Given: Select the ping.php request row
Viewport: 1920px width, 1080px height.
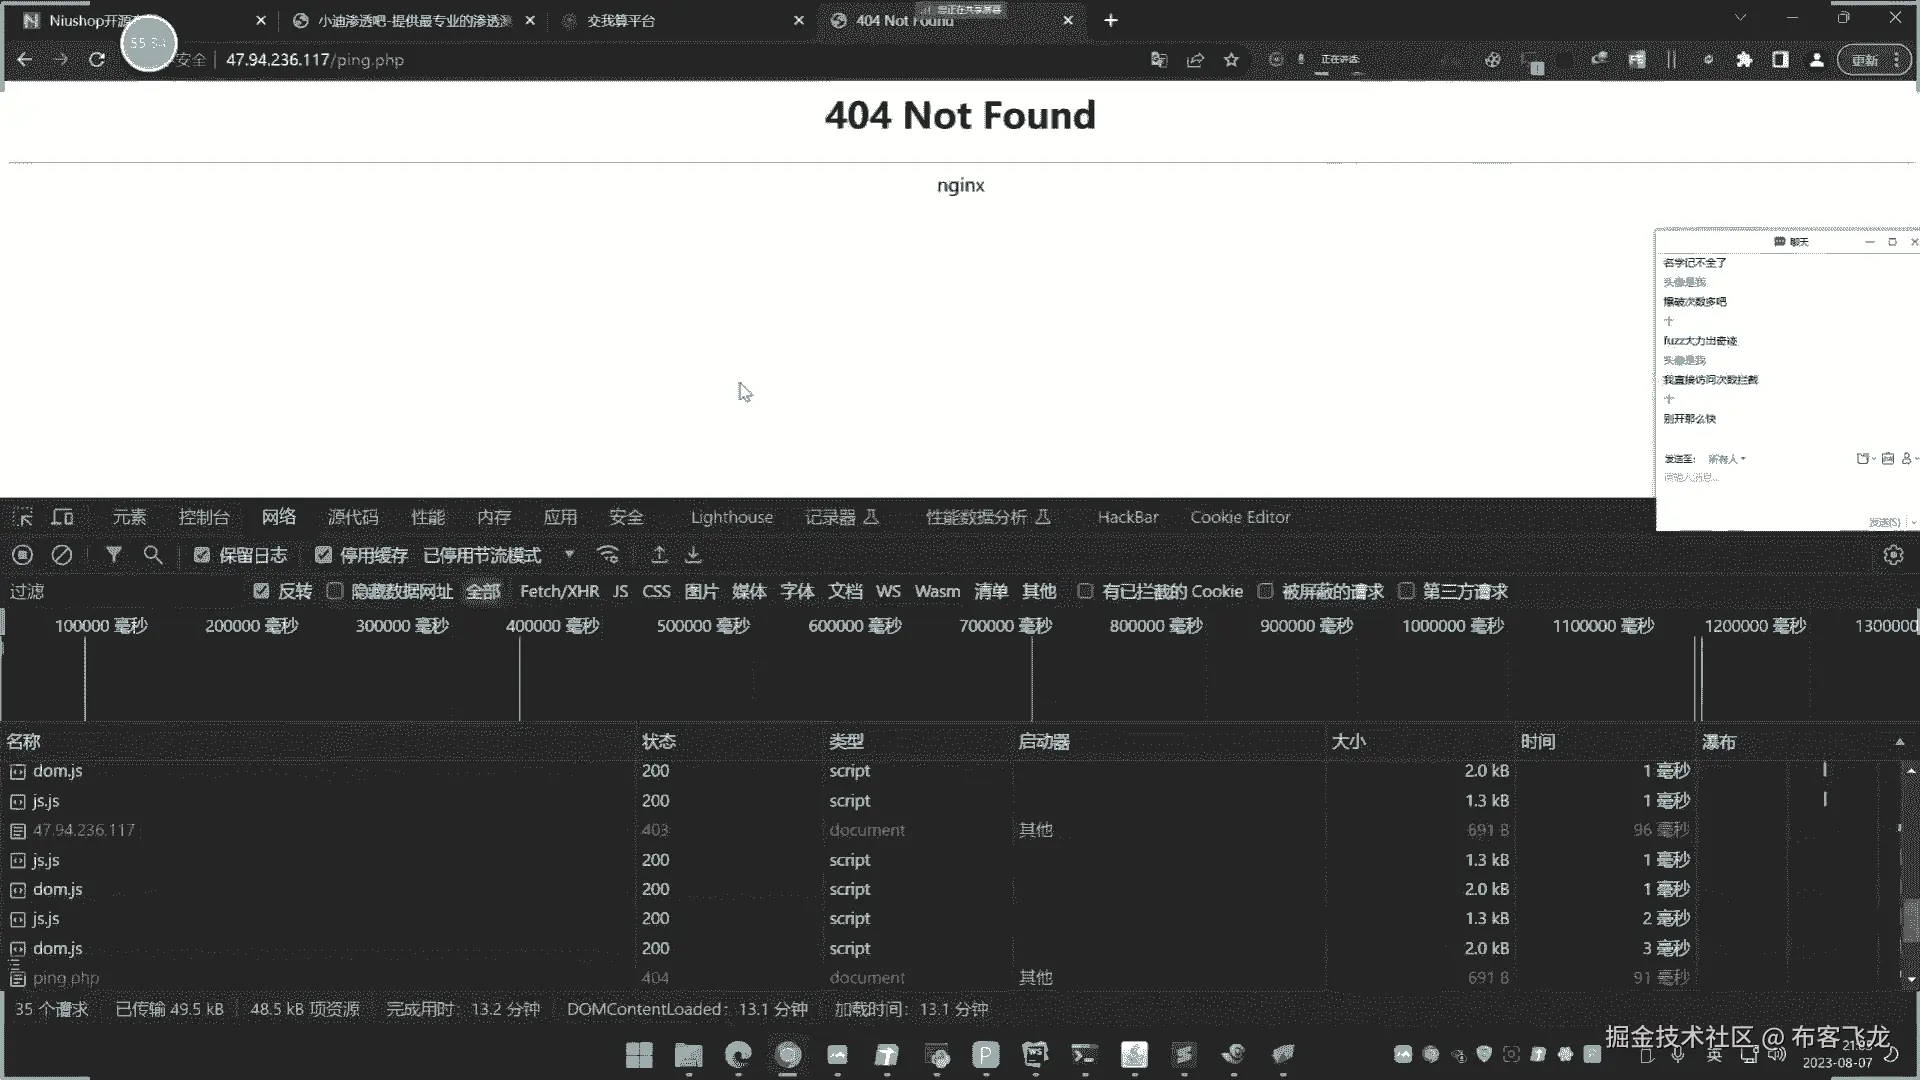Looking at the screenshot, I should tap(66, 977).
